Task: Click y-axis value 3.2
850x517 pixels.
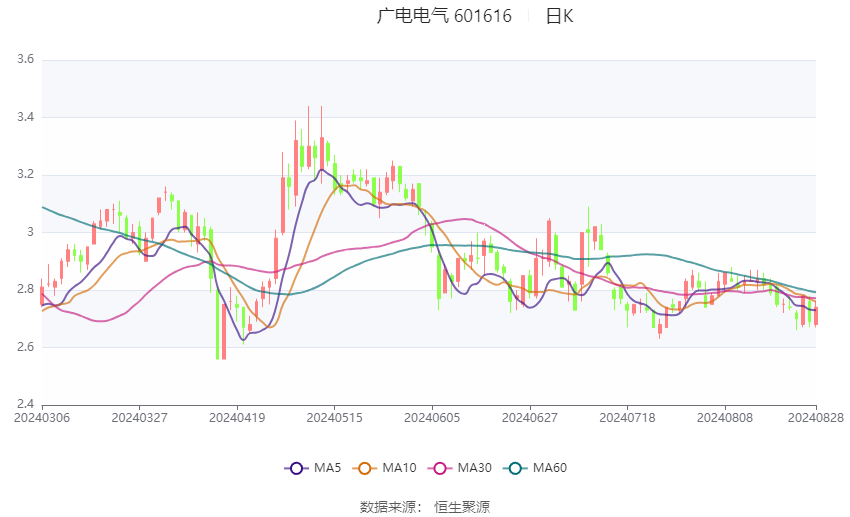Action: pos(25,174)
